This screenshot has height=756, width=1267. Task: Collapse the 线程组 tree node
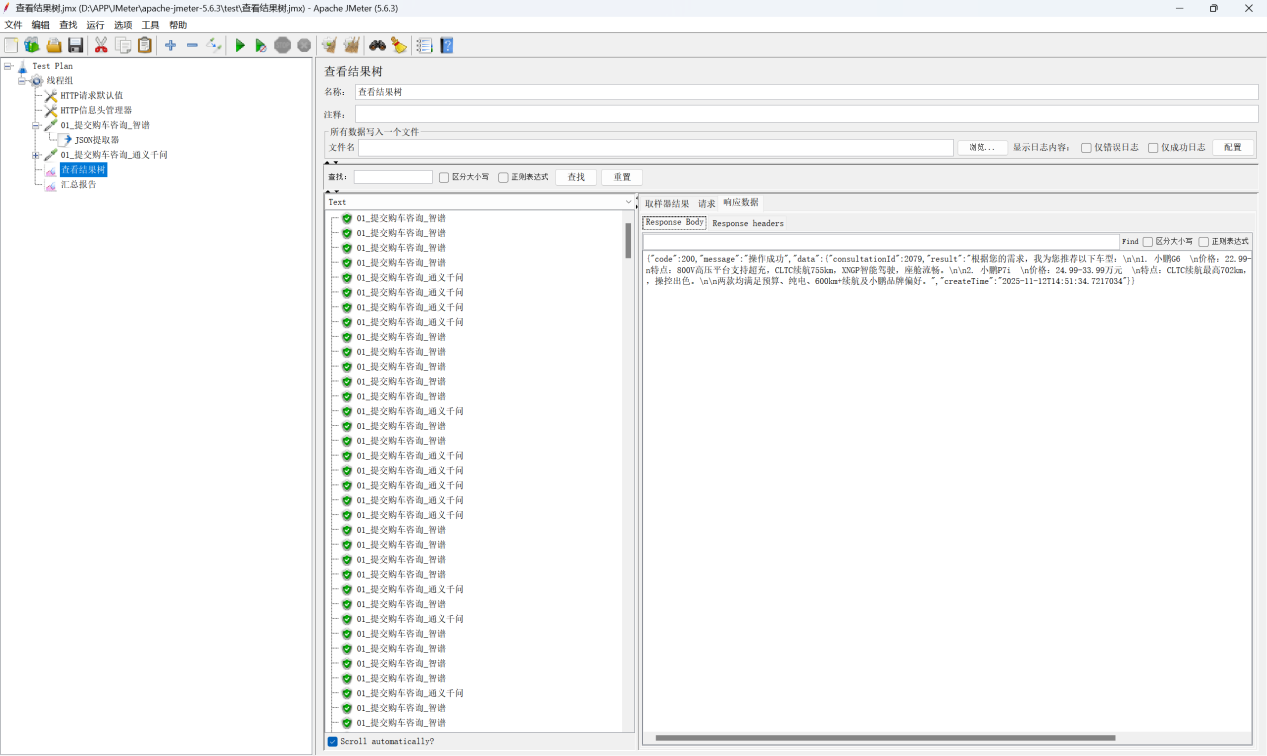[x=22, y=81]
